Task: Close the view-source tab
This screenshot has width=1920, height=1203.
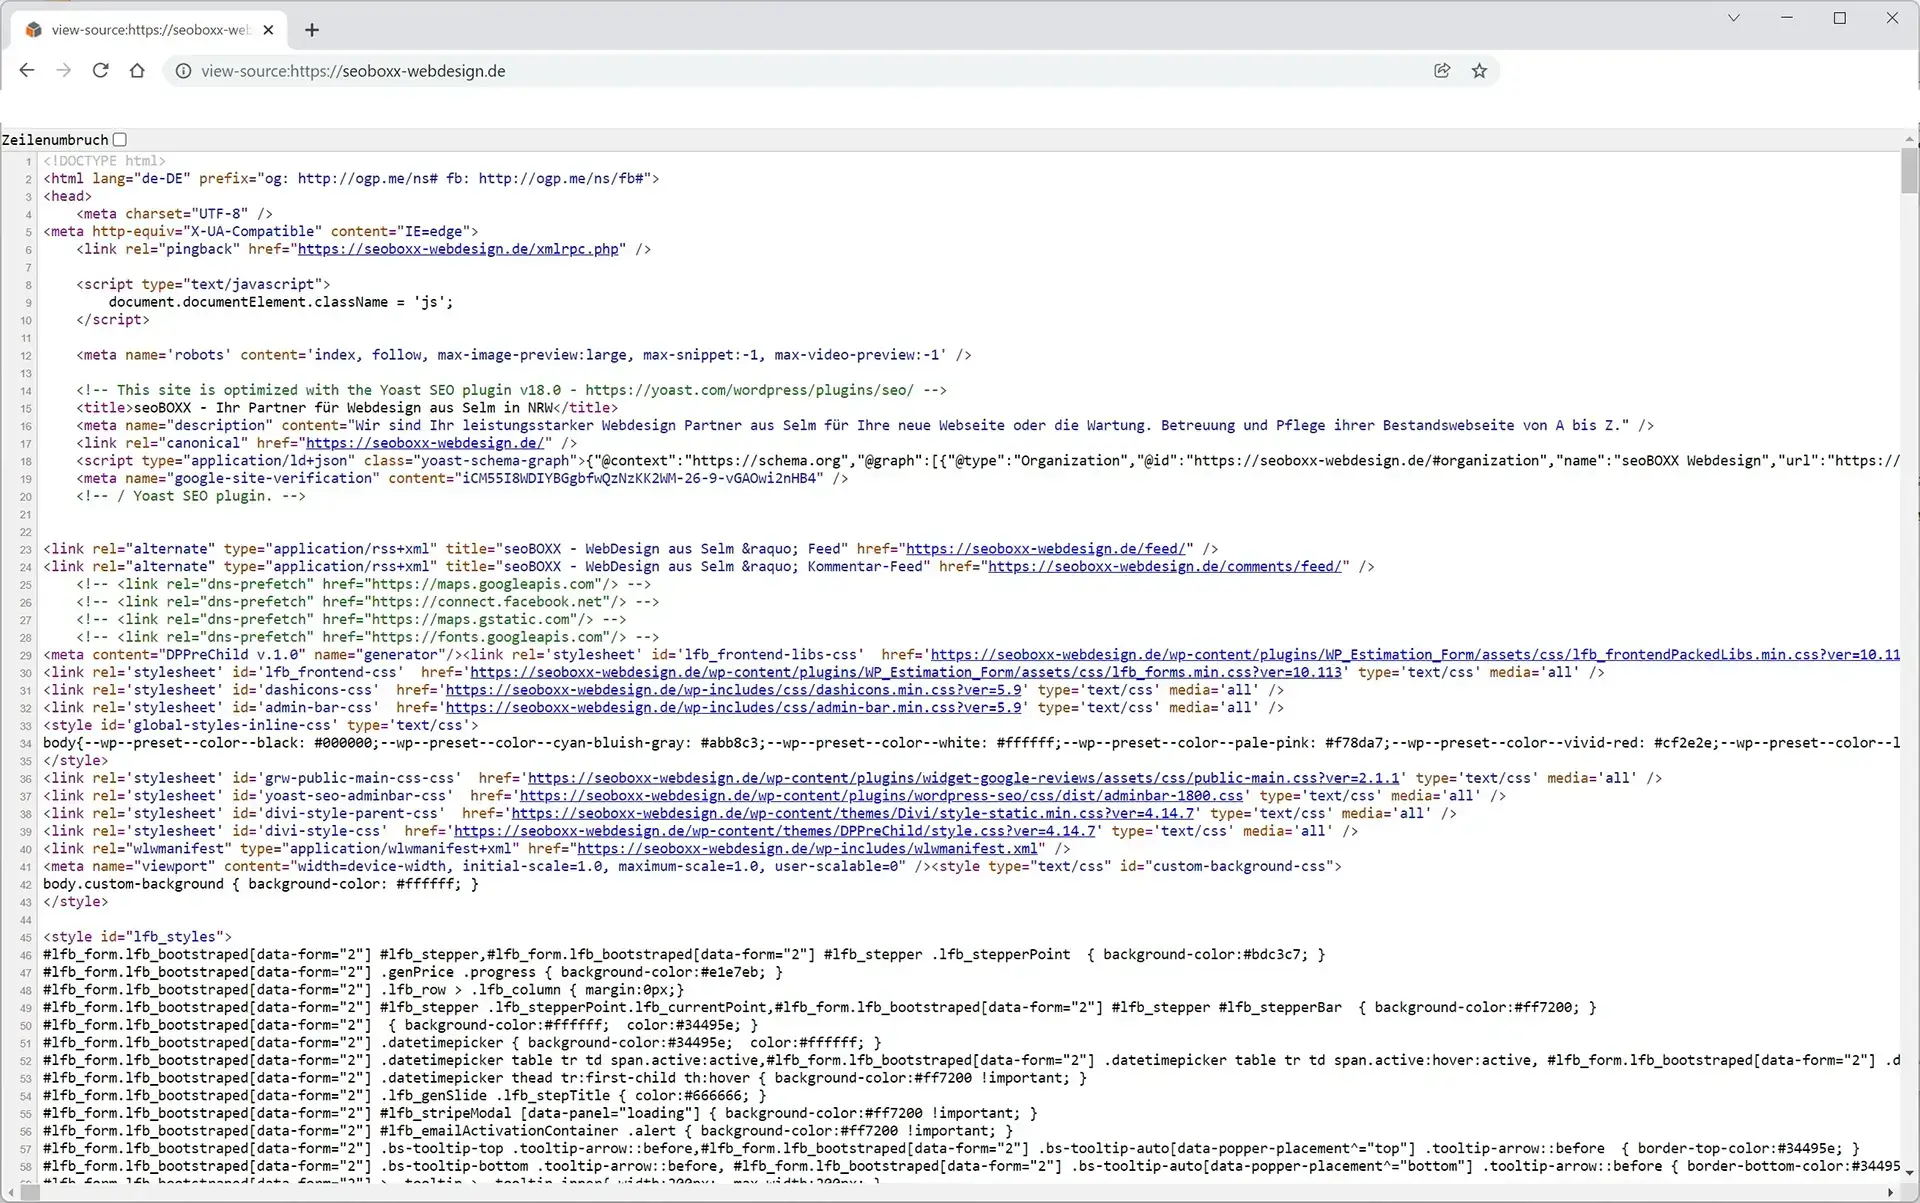Action: coord(268,30)
